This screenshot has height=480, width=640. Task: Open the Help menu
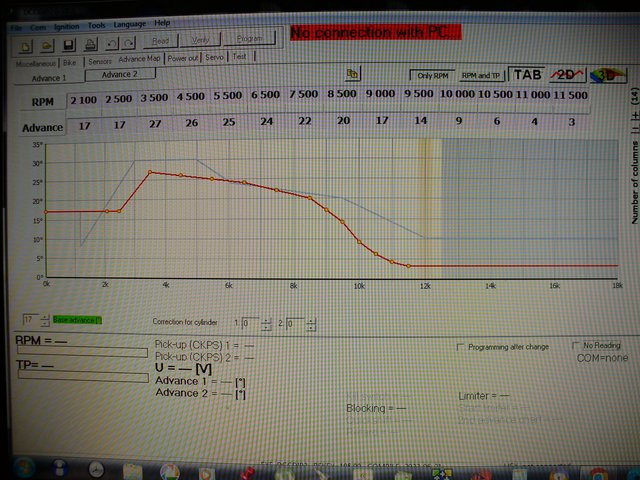pyautogui.click(x=162, y=23)
